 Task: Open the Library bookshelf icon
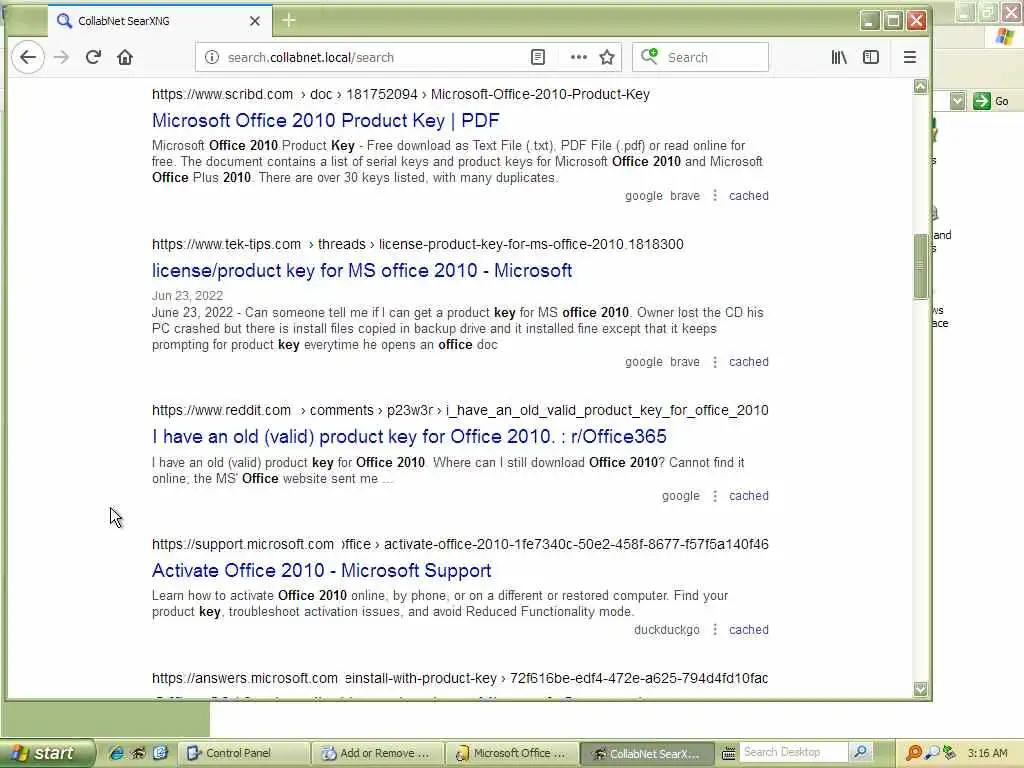[839, 57]
